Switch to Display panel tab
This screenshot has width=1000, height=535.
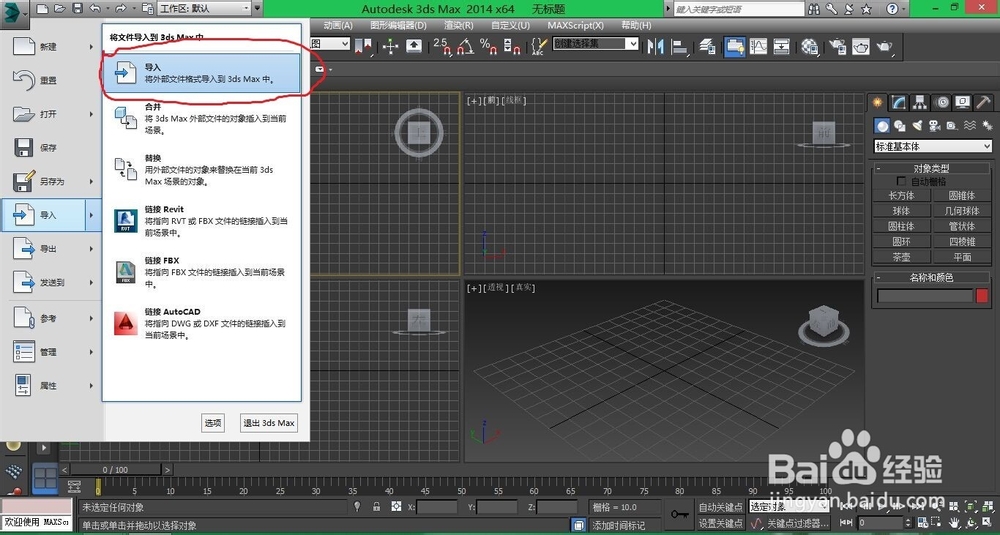pos(962,102)
